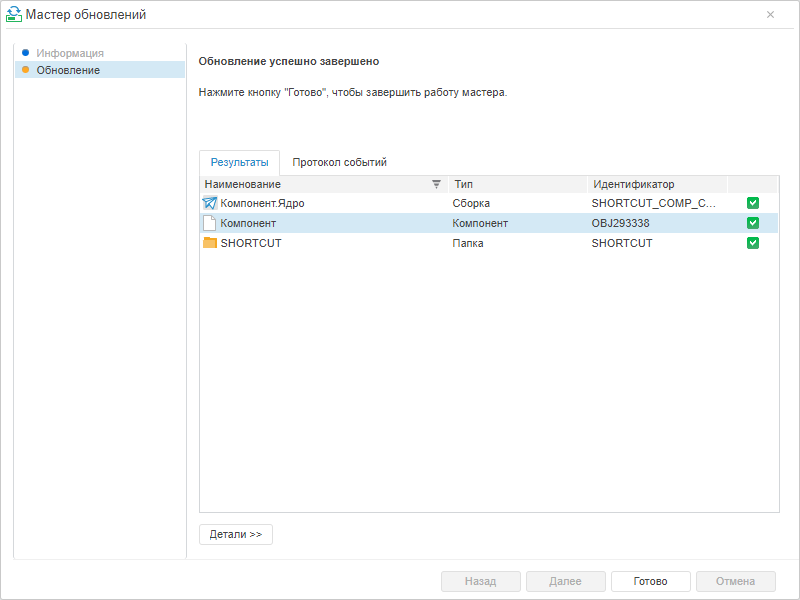Select the Информация step in sidebar
The height and width of the screenshot is (600, 800).
(70, 52)
